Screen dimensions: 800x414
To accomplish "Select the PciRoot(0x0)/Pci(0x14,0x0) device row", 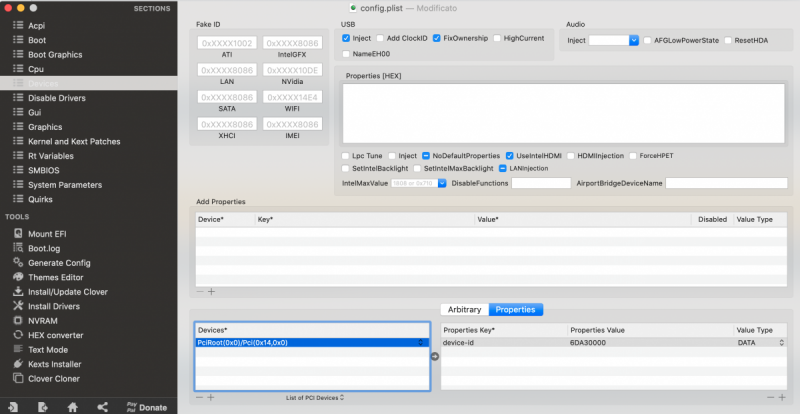I will [310, 342].
